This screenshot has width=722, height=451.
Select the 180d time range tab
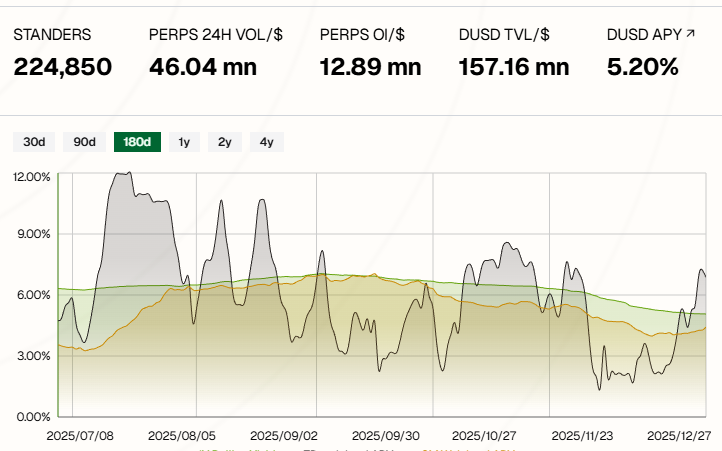point(137,142)
